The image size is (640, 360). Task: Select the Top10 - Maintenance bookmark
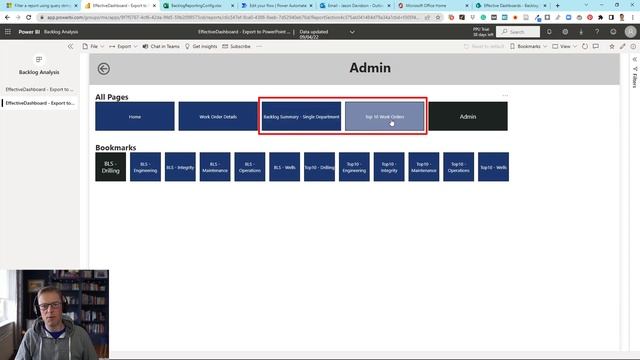click(x=424, y=167)
